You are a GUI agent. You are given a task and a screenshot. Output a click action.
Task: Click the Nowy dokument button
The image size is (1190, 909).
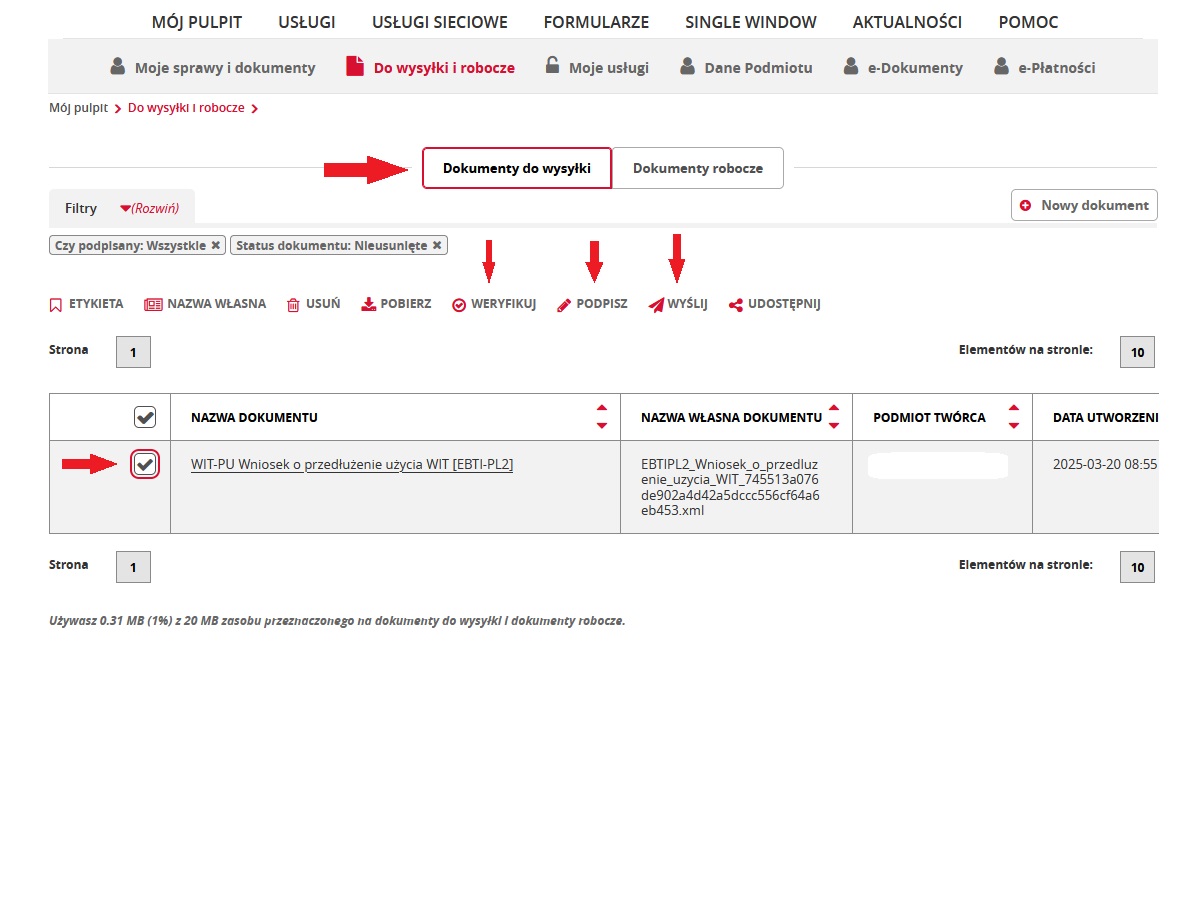tap(1084, 205)
